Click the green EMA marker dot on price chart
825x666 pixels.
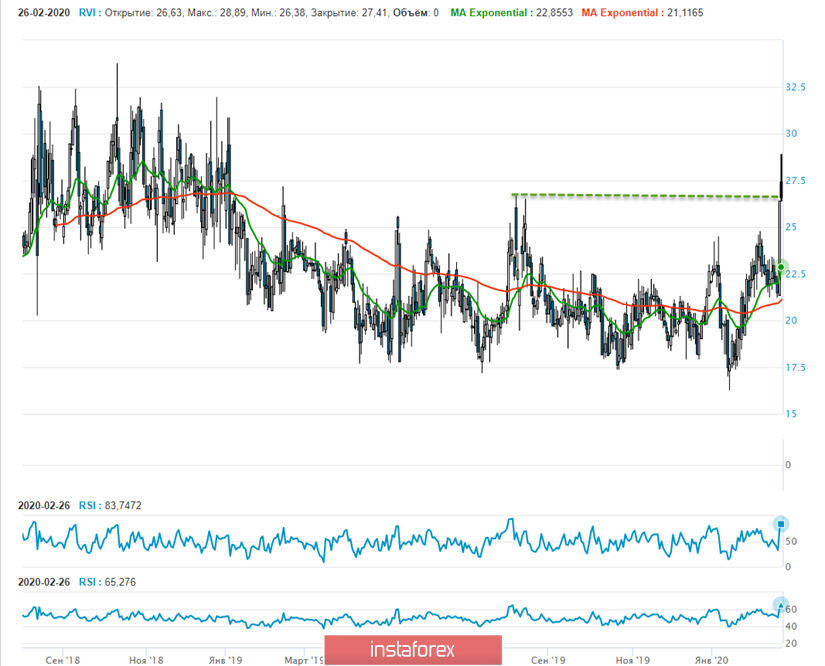(781, 267)
